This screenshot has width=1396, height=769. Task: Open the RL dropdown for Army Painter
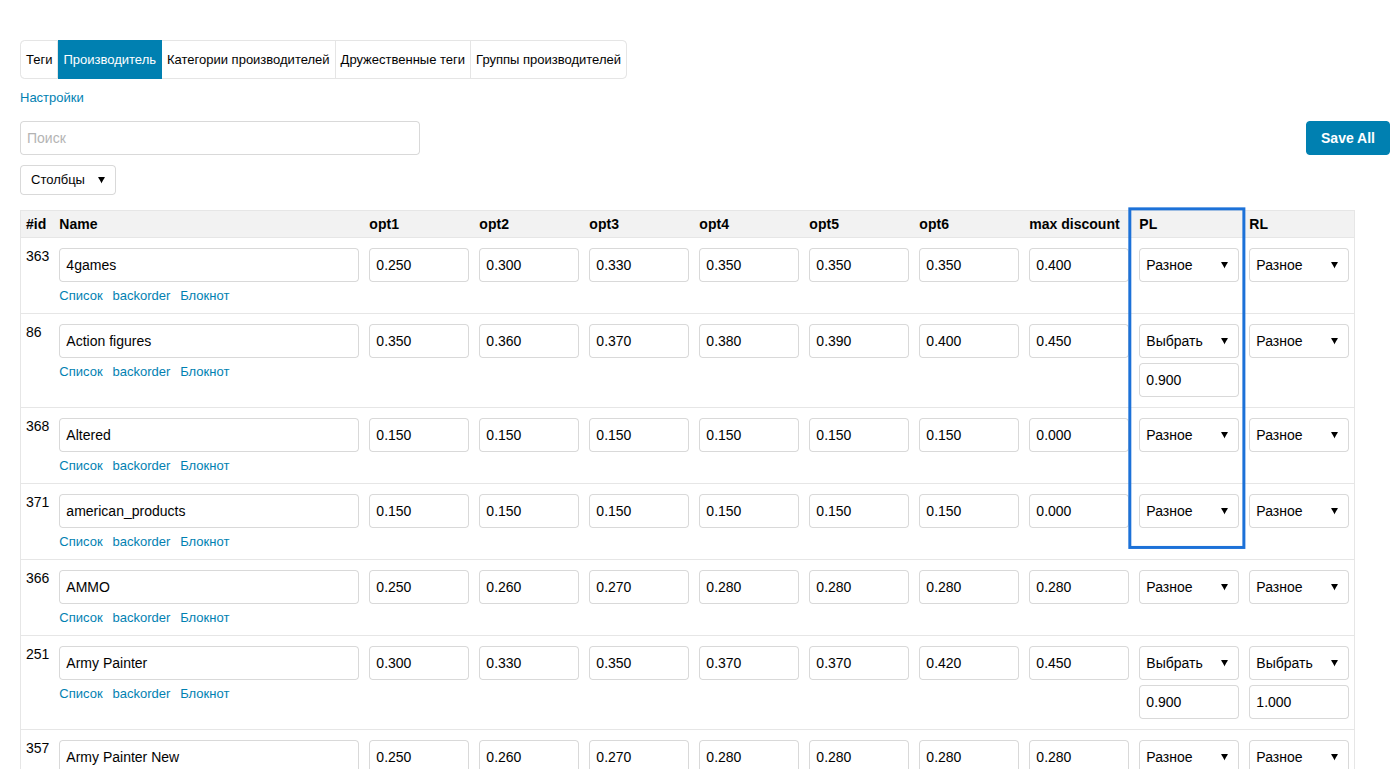[x=1298, y=662]
